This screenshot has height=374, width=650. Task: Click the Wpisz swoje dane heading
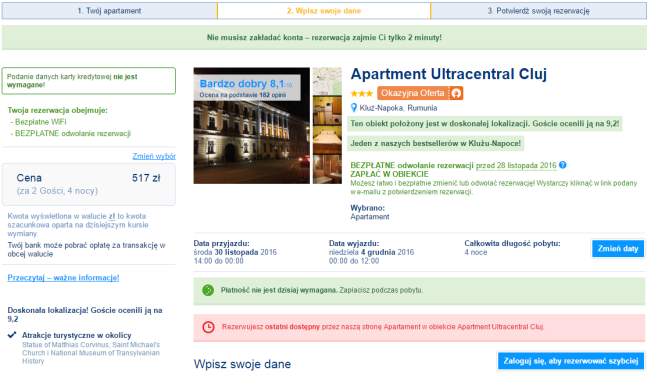point(242,364)
